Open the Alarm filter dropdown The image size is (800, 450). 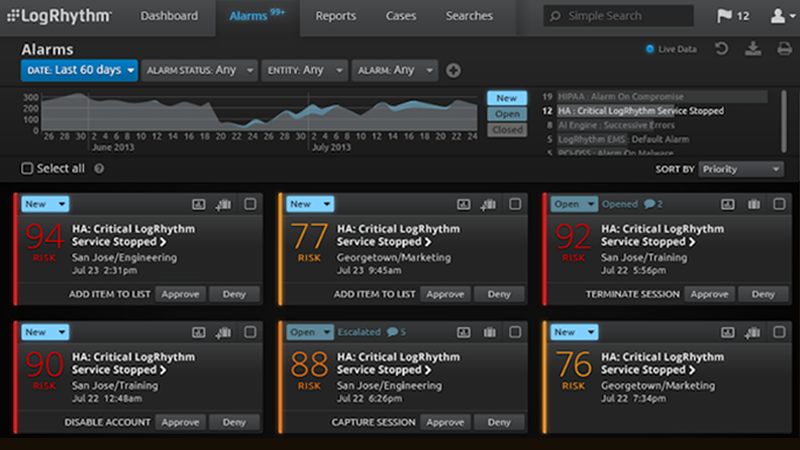[x=394, y=70]
